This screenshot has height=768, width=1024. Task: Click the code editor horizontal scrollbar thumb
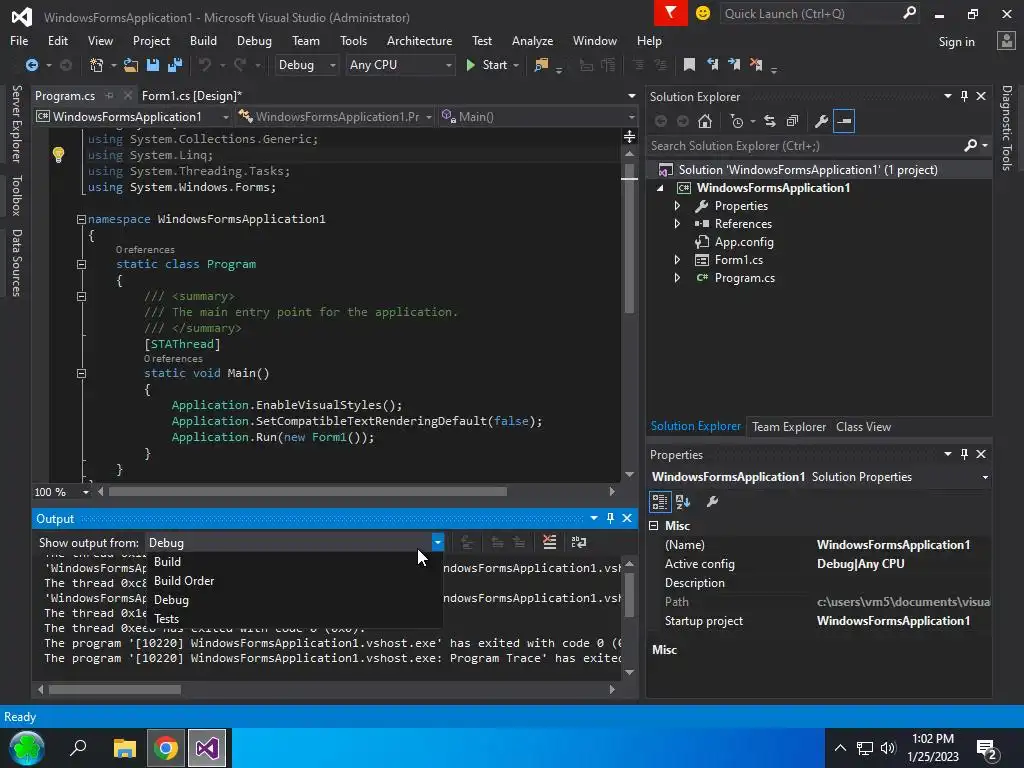click(x=308, y=492)
